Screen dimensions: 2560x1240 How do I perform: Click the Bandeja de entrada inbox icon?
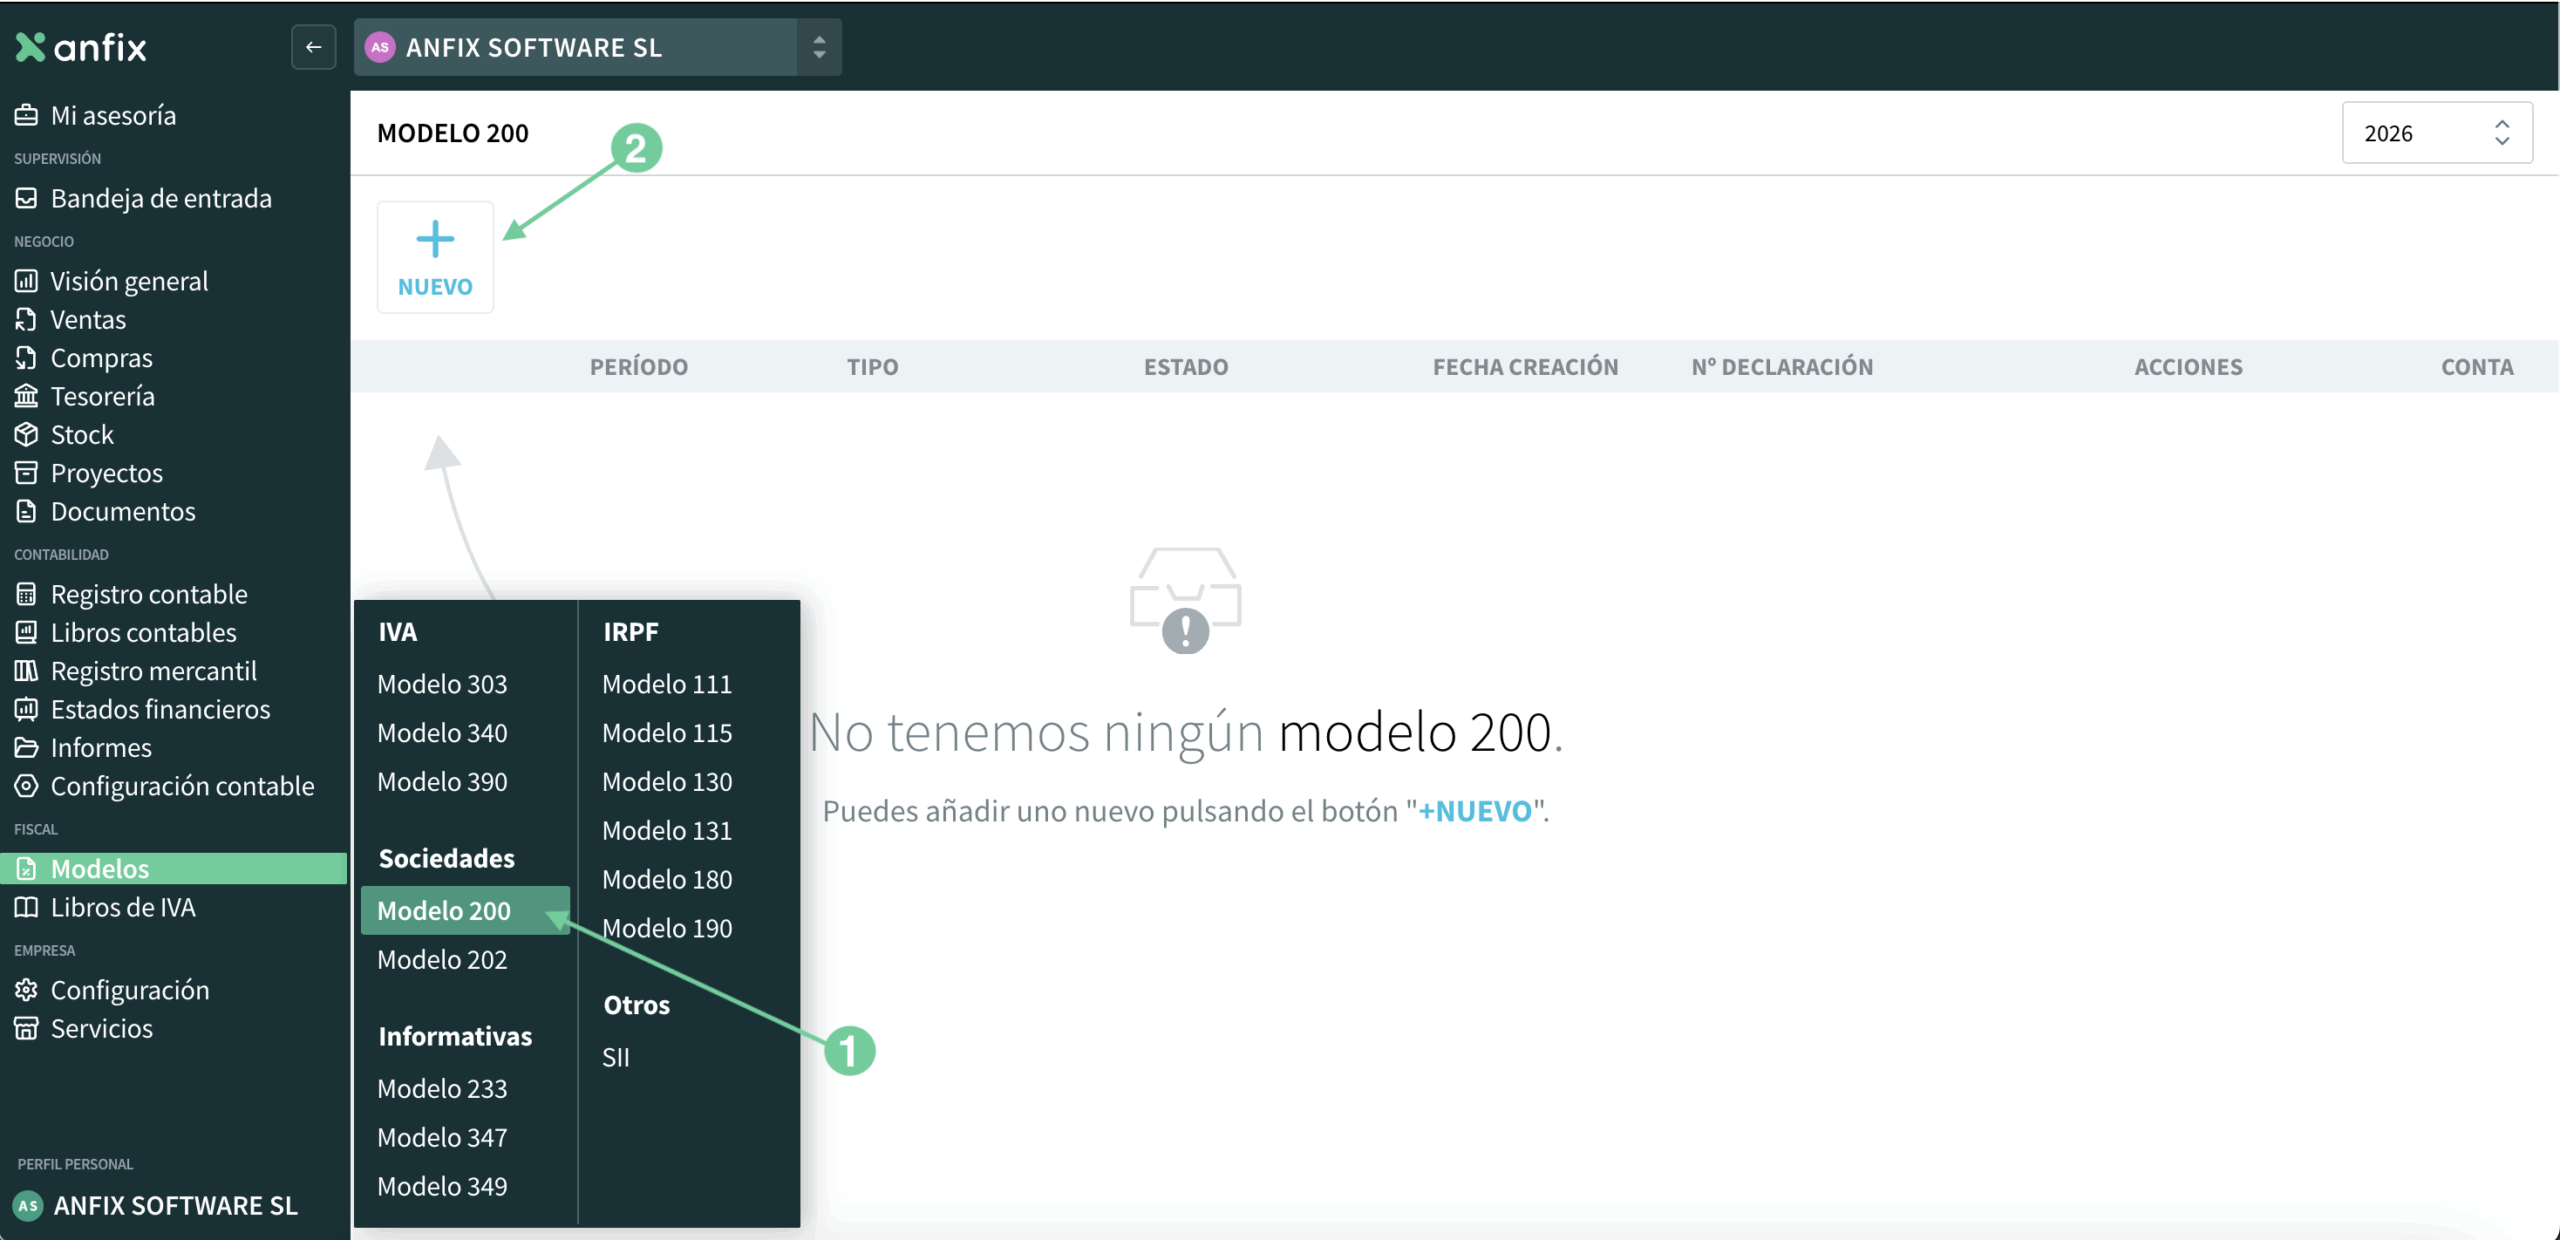(x=26, y=198)
